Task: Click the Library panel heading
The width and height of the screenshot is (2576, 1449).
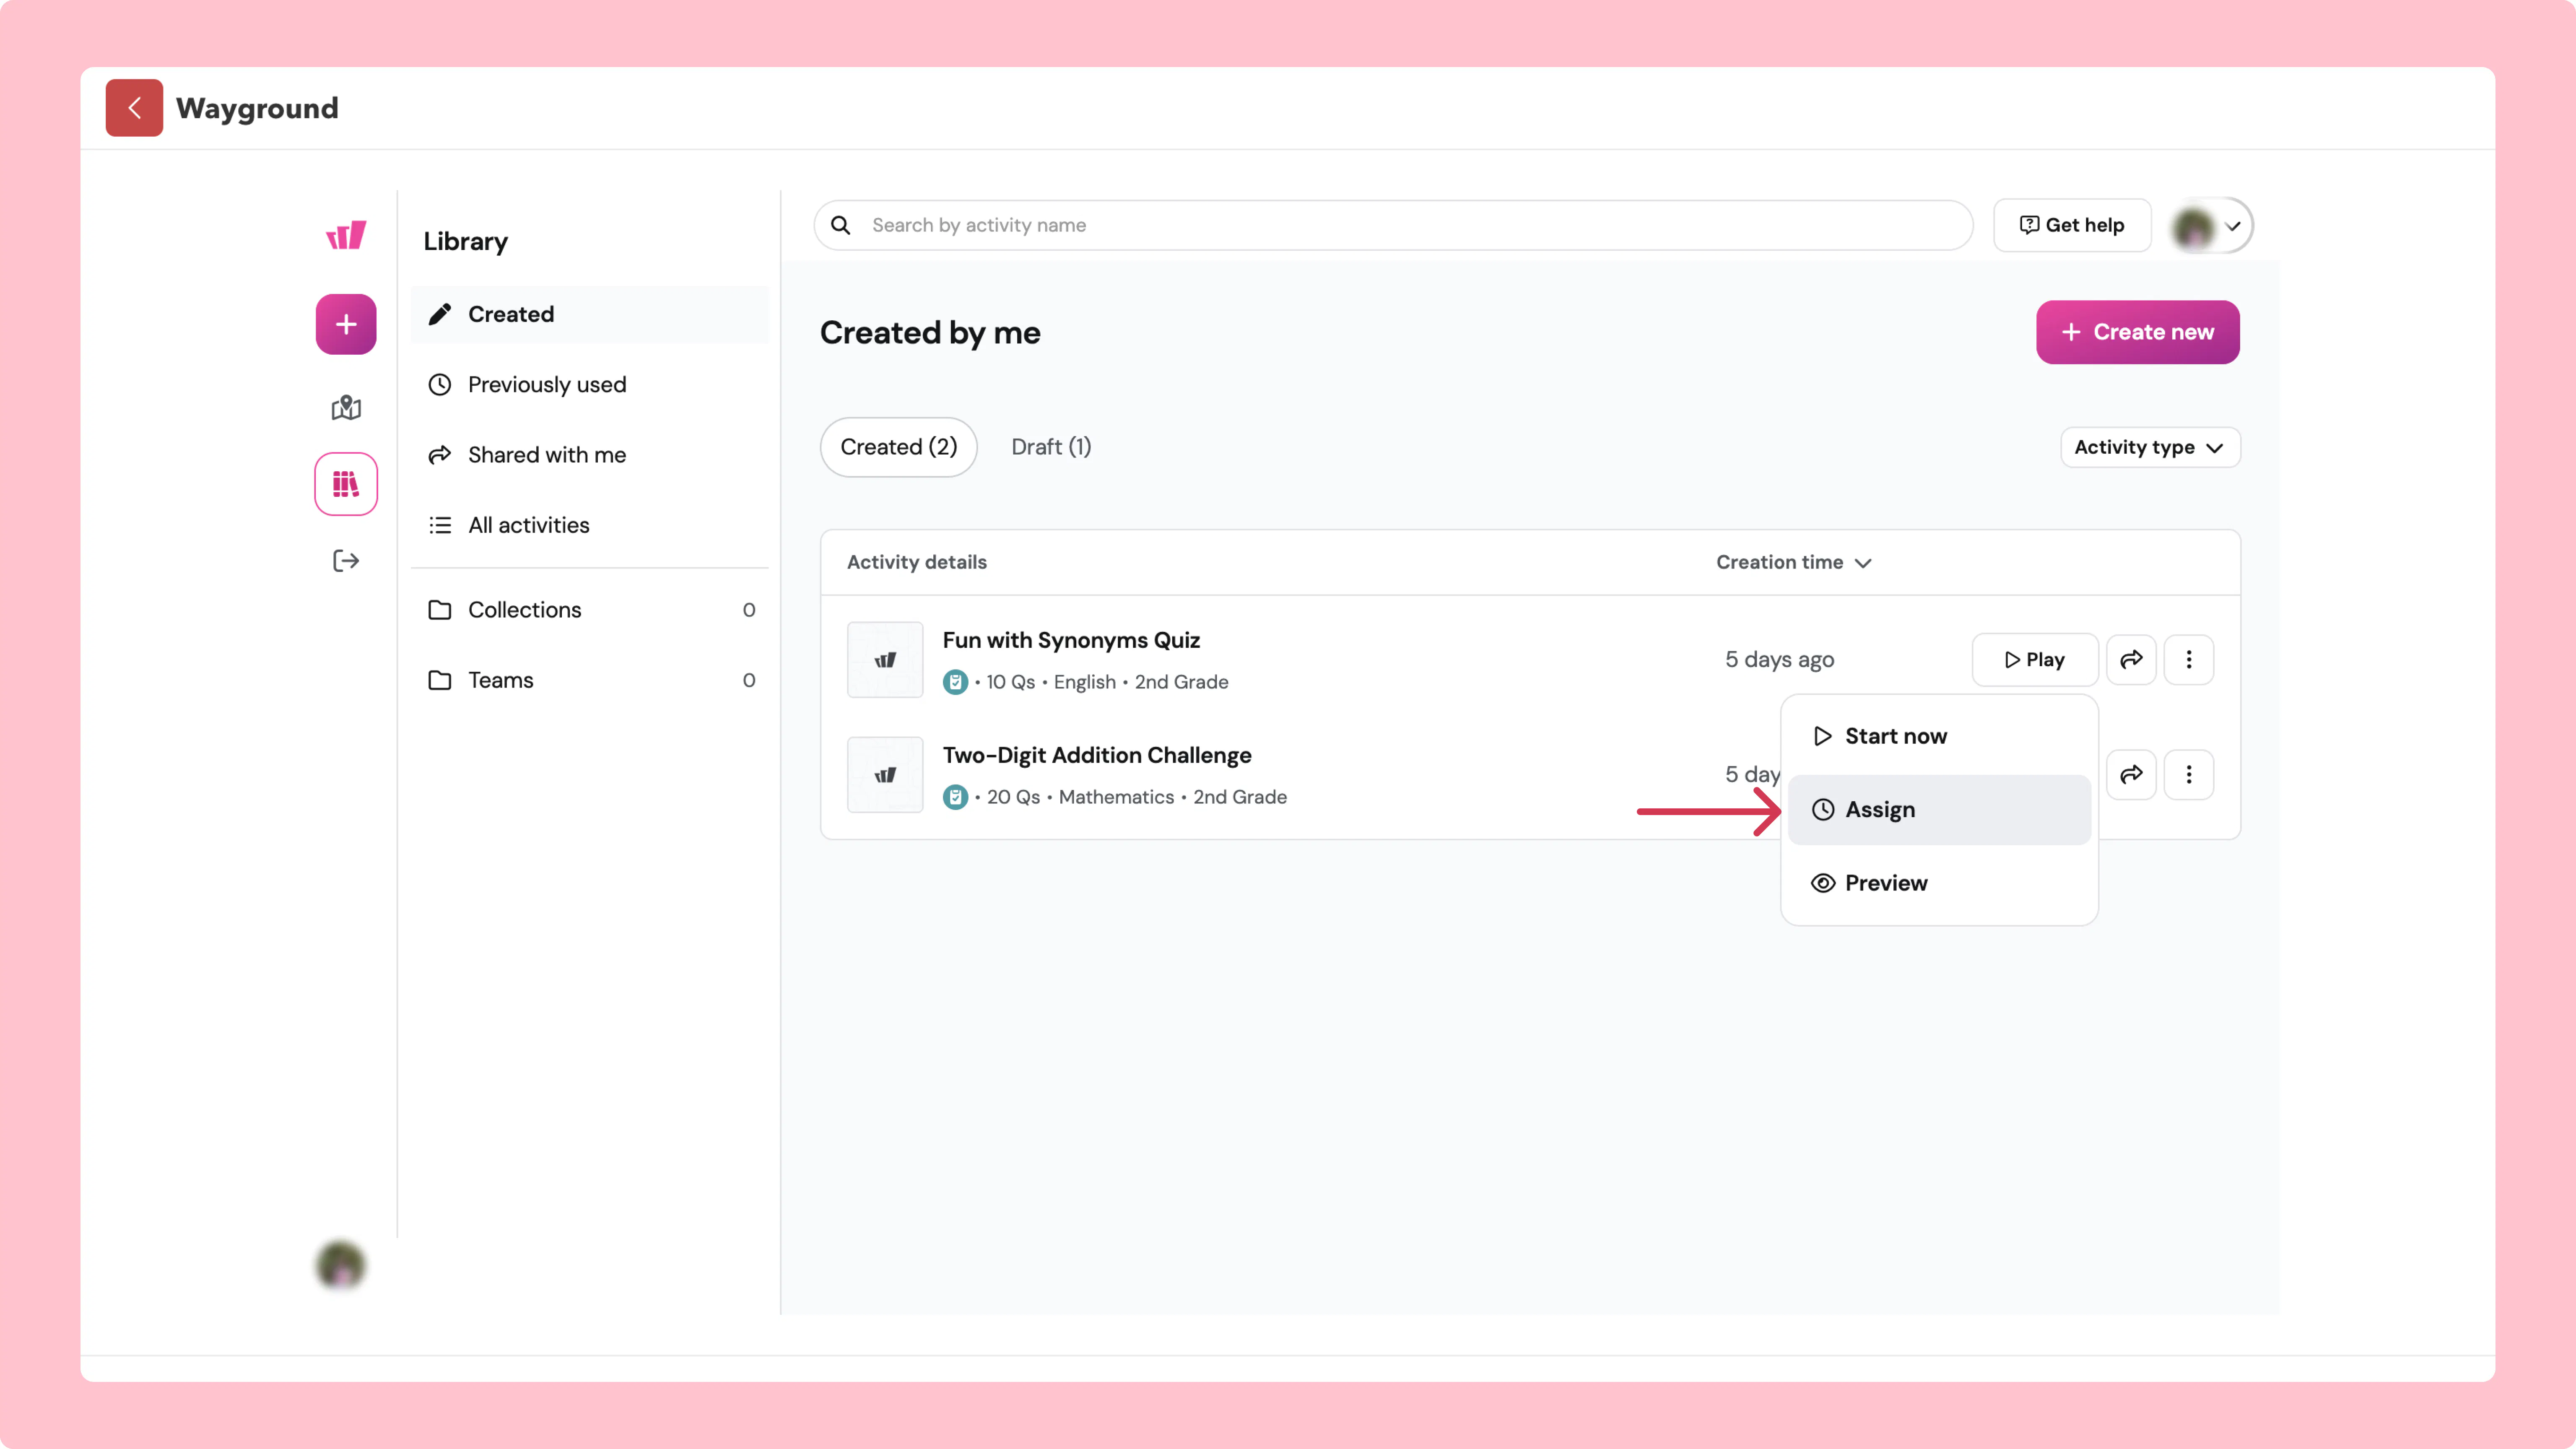Action: tap(465, 241)
